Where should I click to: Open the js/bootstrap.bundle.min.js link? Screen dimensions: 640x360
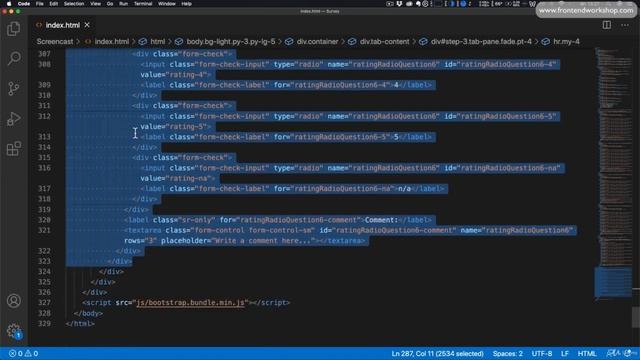pyautogui.click(x=190, y=302)
